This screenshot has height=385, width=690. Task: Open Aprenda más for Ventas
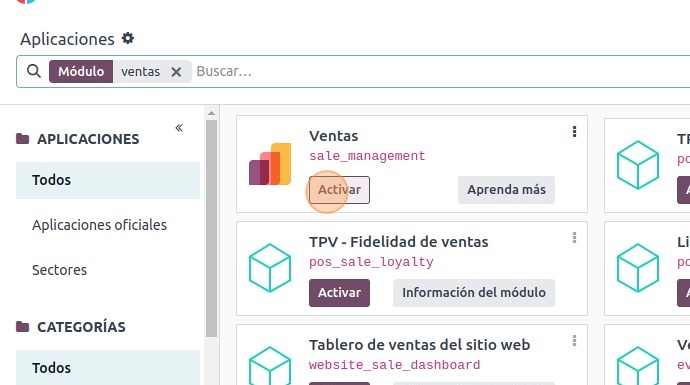click(x=506, y=190)
